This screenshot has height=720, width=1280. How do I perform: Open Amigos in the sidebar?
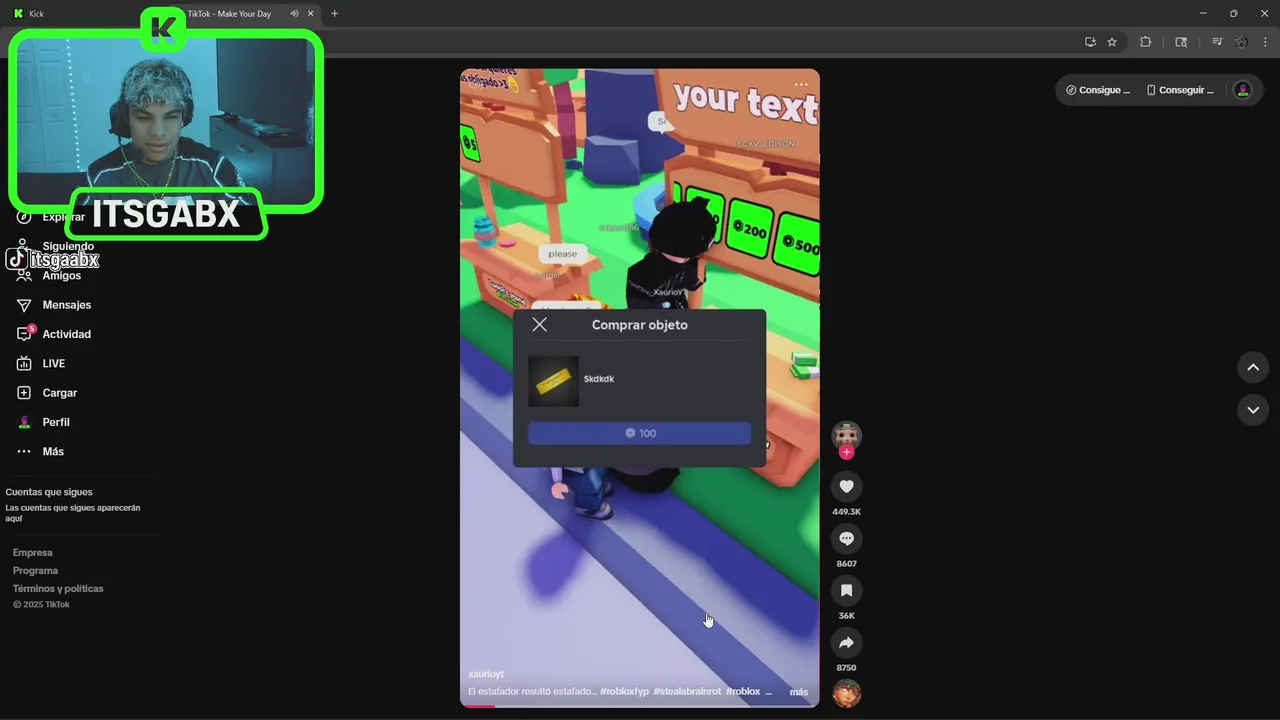tap(61, 276)
